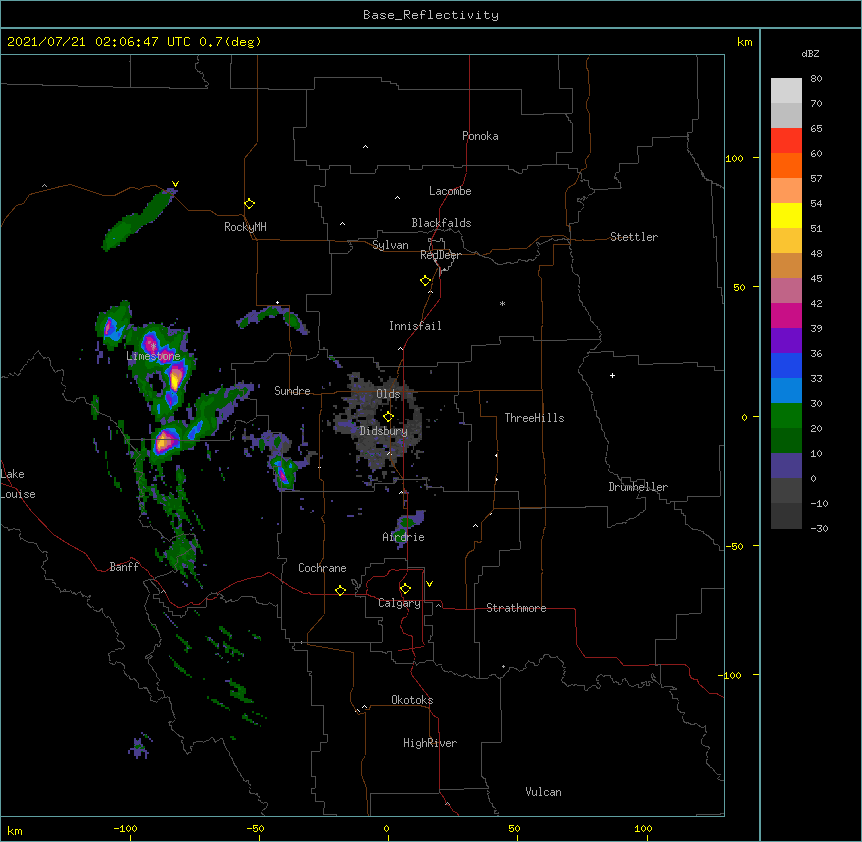
Task: Pick the purple swatch between 39 and 36
Action: (x=786, y=341)
